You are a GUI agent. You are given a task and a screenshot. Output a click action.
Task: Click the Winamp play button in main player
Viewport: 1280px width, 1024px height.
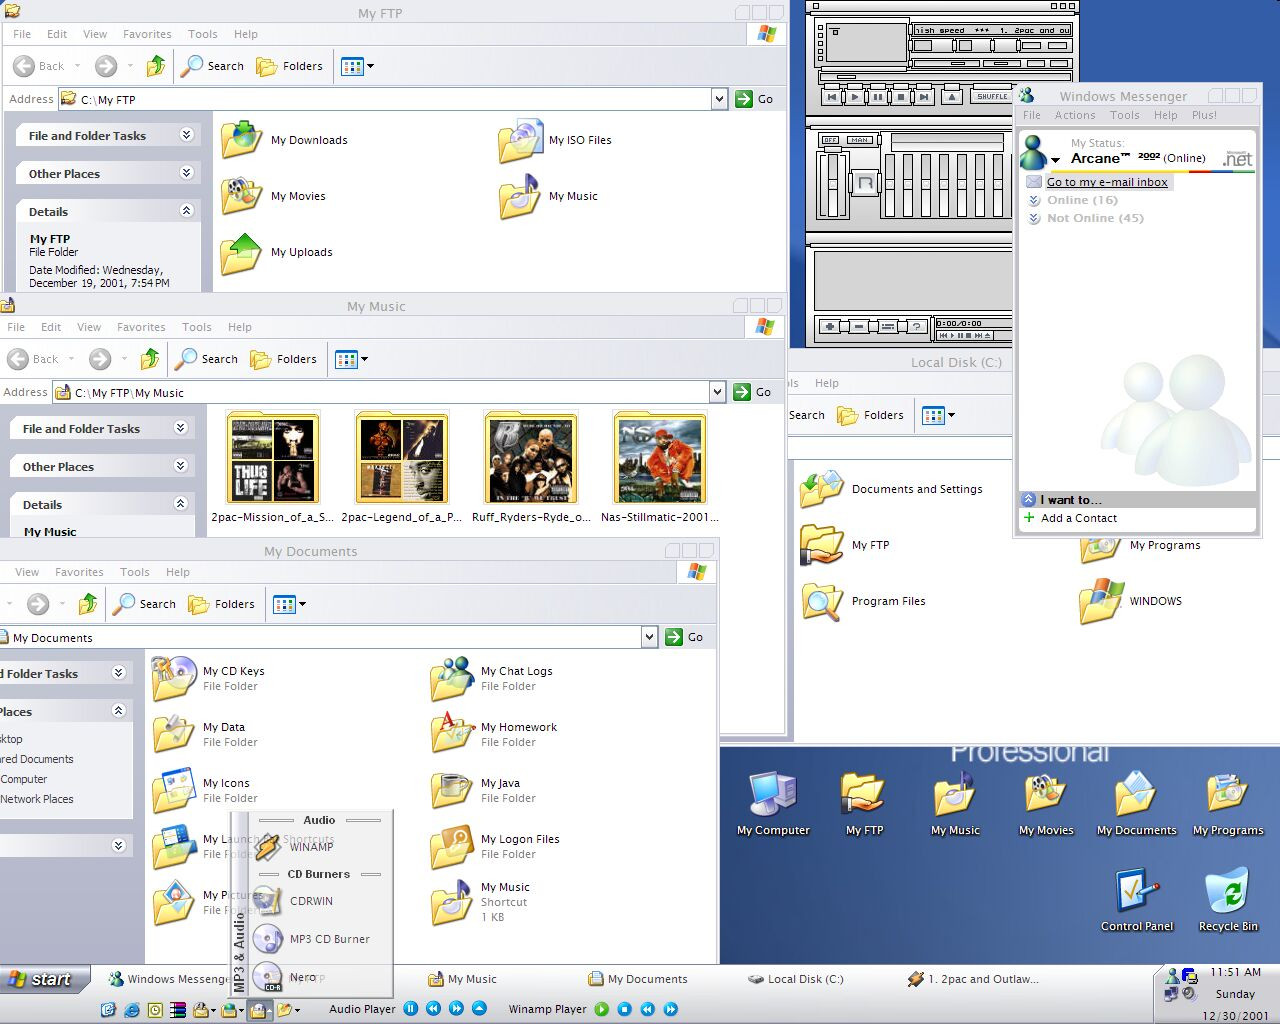855,97
